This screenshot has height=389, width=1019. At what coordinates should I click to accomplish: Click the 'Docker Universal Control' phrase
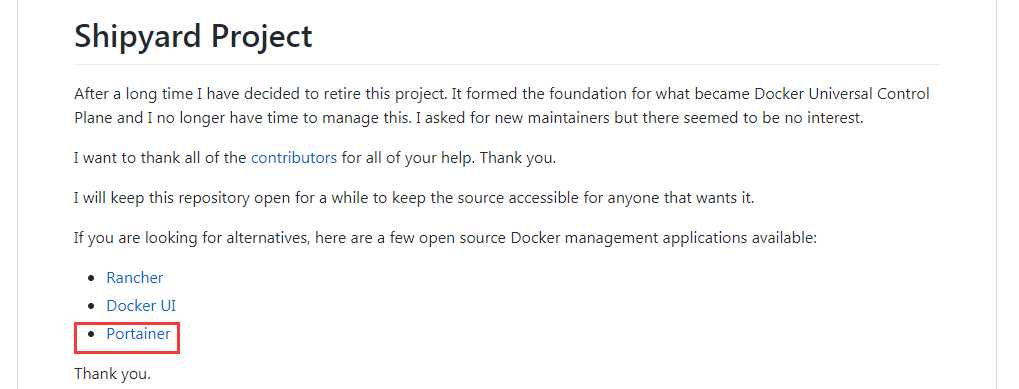tap(842, 94)
